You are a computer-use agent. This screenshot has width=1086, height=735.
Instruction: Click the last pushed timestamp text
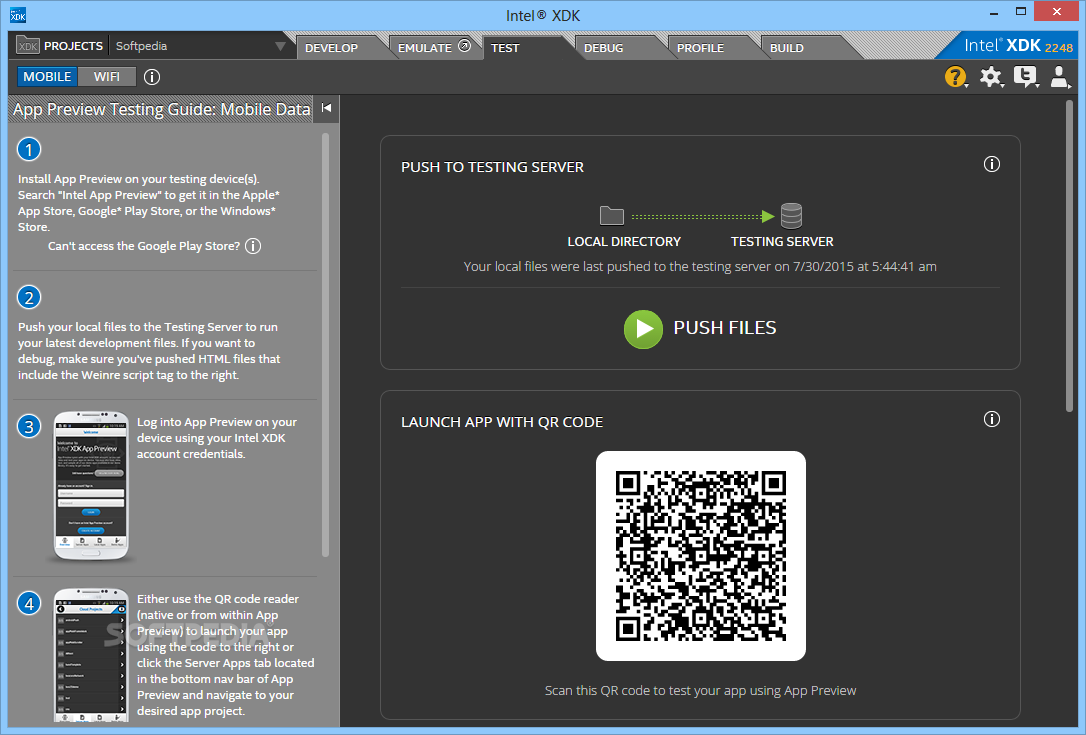(700, 267)
